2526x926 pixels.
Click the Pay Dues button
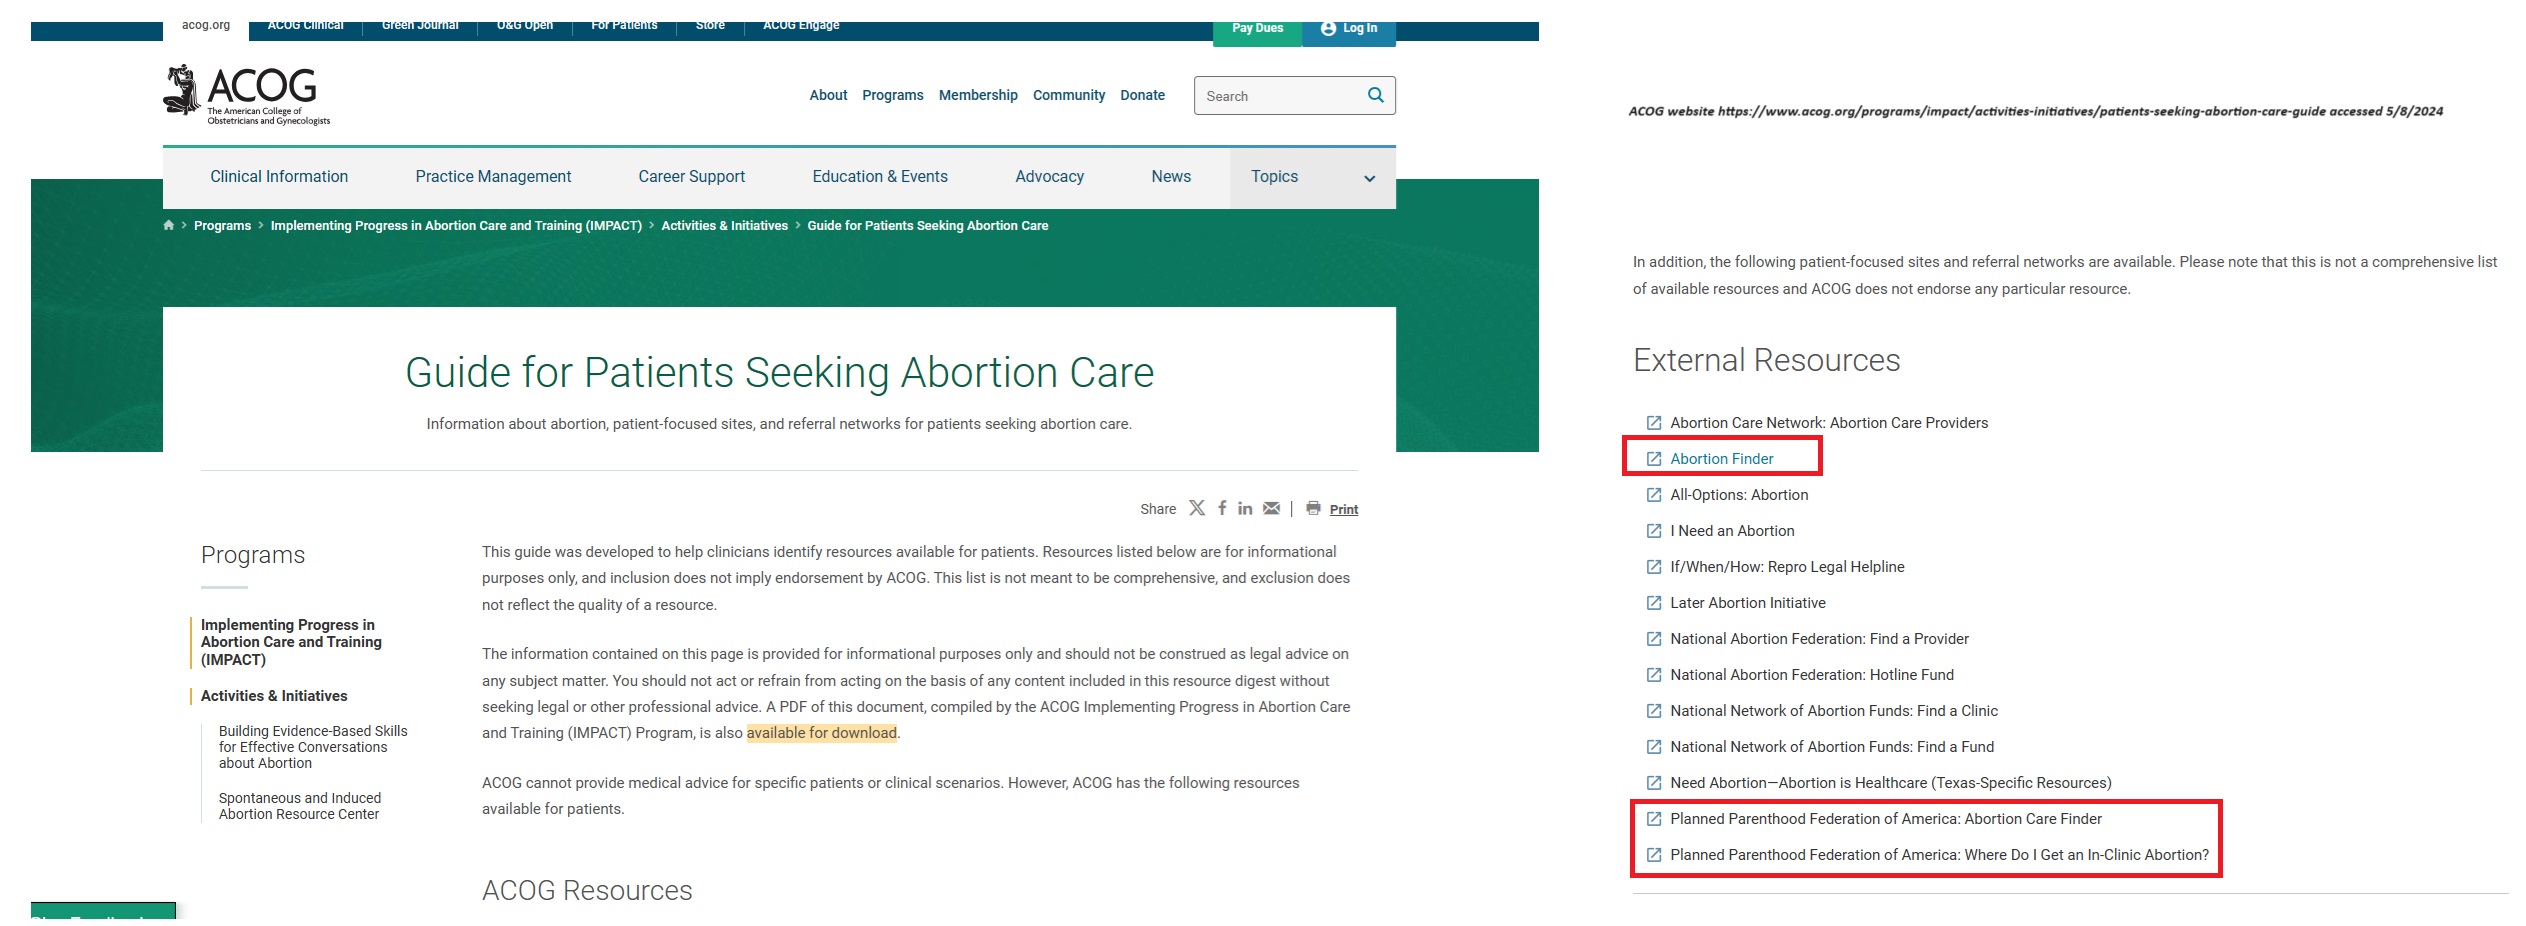(x=1257, y=32)
